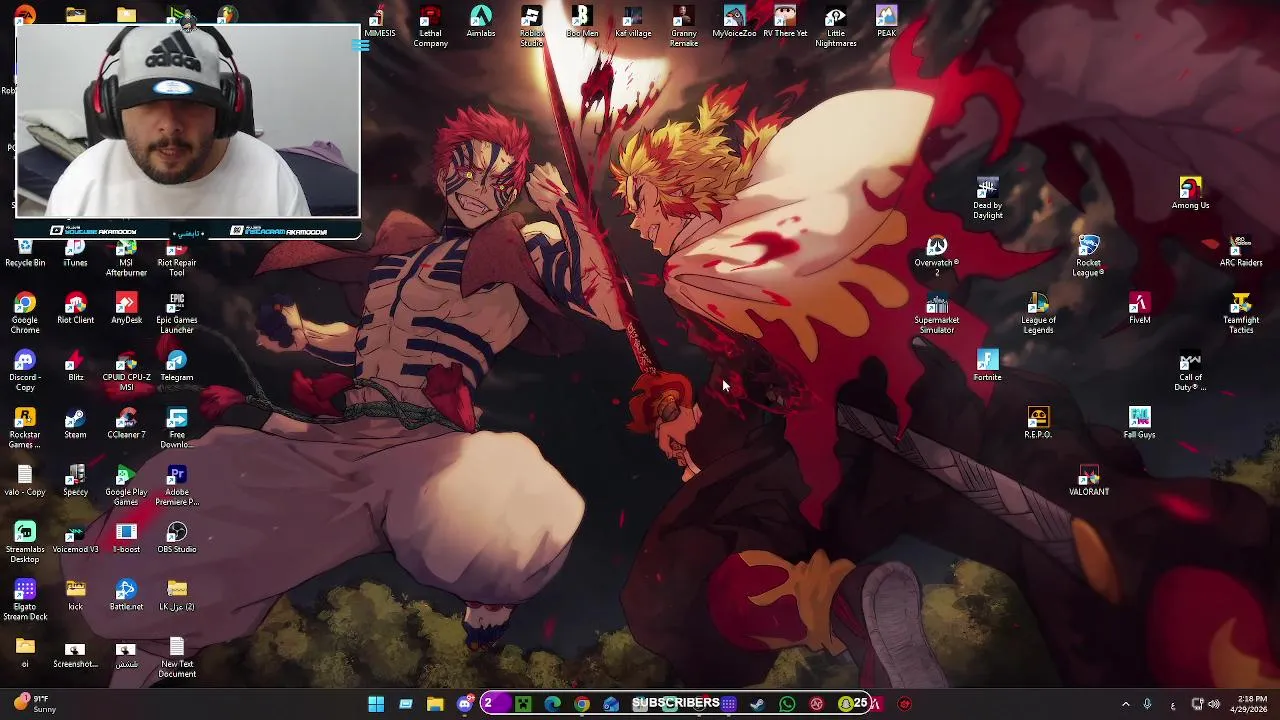Open MSI Afterburner shortcut
Viewport: 1280px width, 720px height.
point(126,258)
